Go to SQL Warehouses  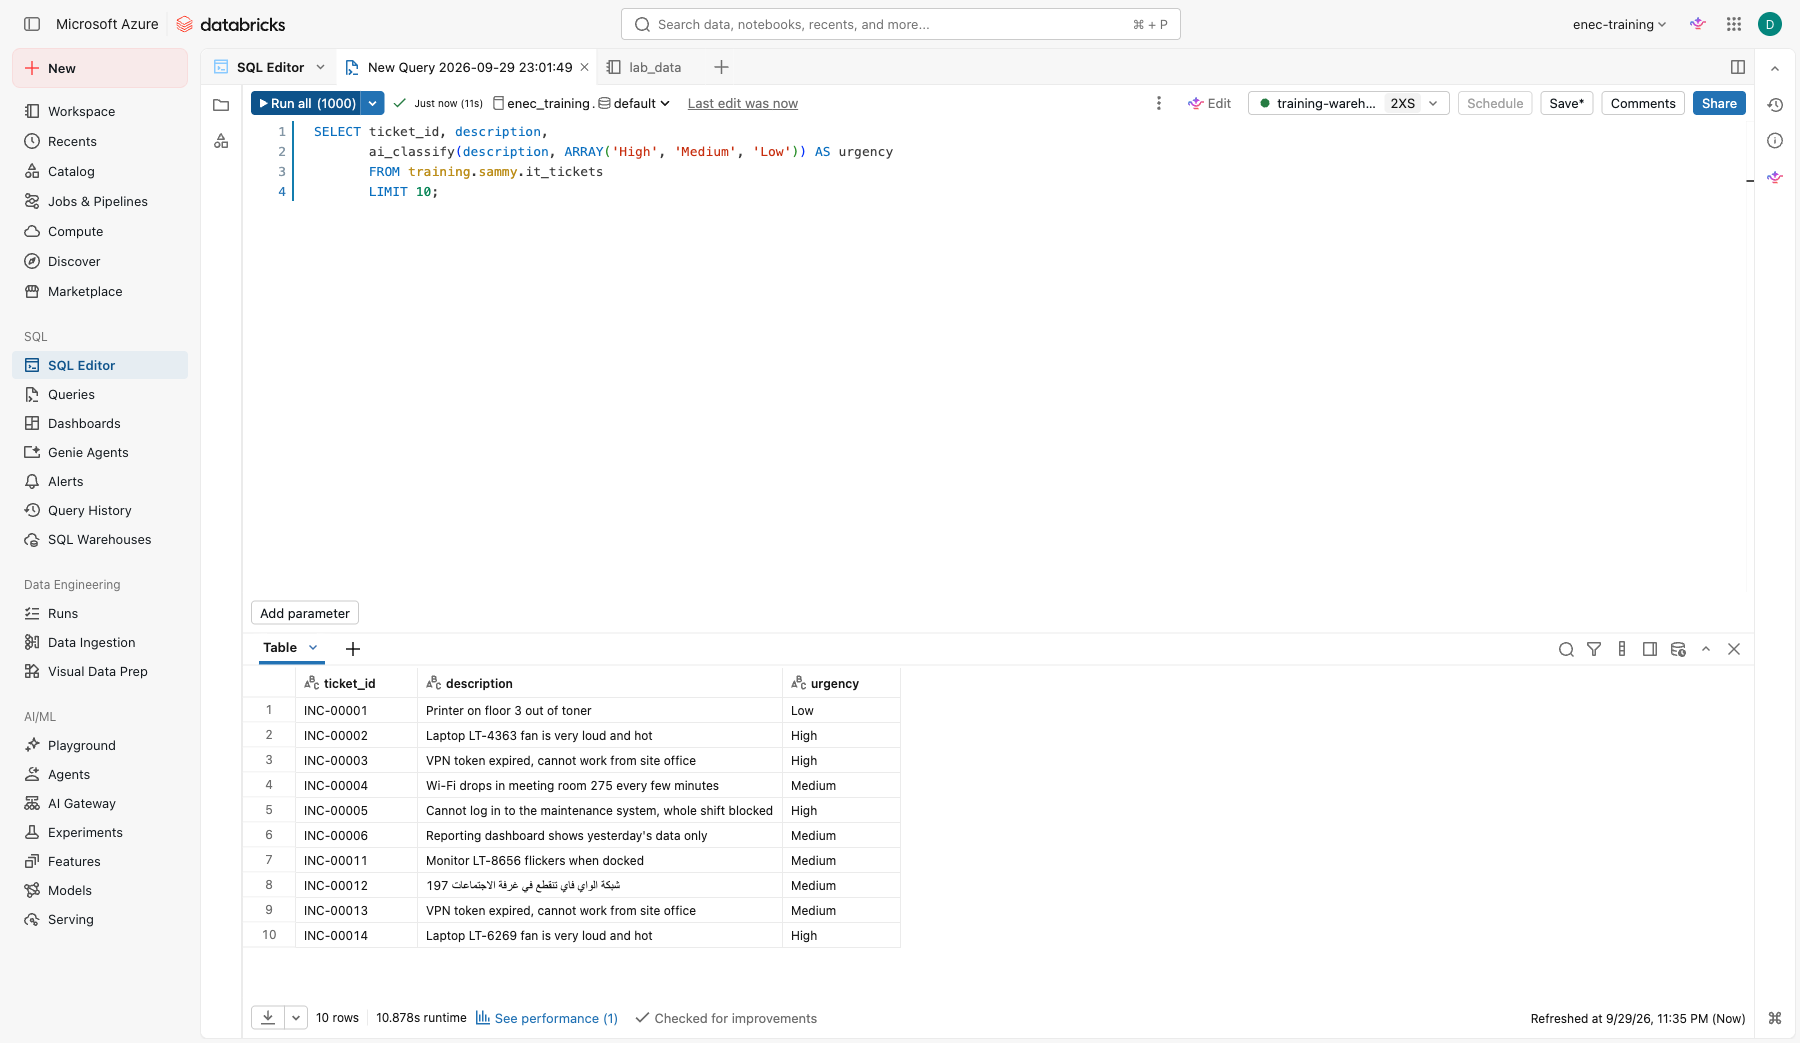click(100, 539)
